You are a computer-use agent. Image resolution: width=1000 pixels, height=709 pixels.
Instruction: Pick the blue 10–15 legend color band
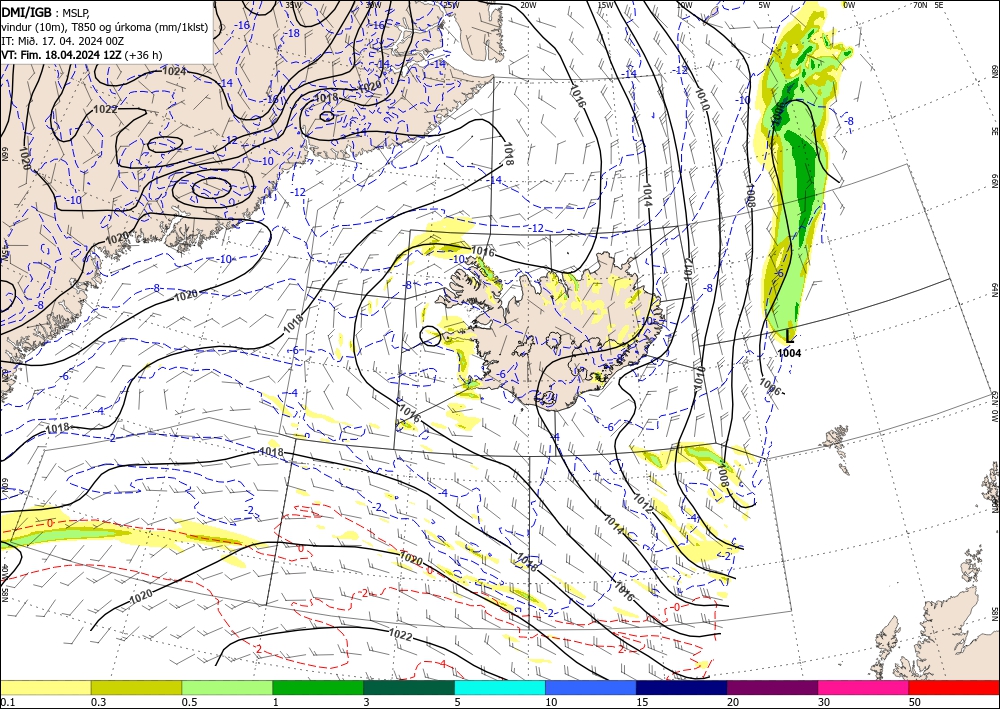click(x=591, y=687)
